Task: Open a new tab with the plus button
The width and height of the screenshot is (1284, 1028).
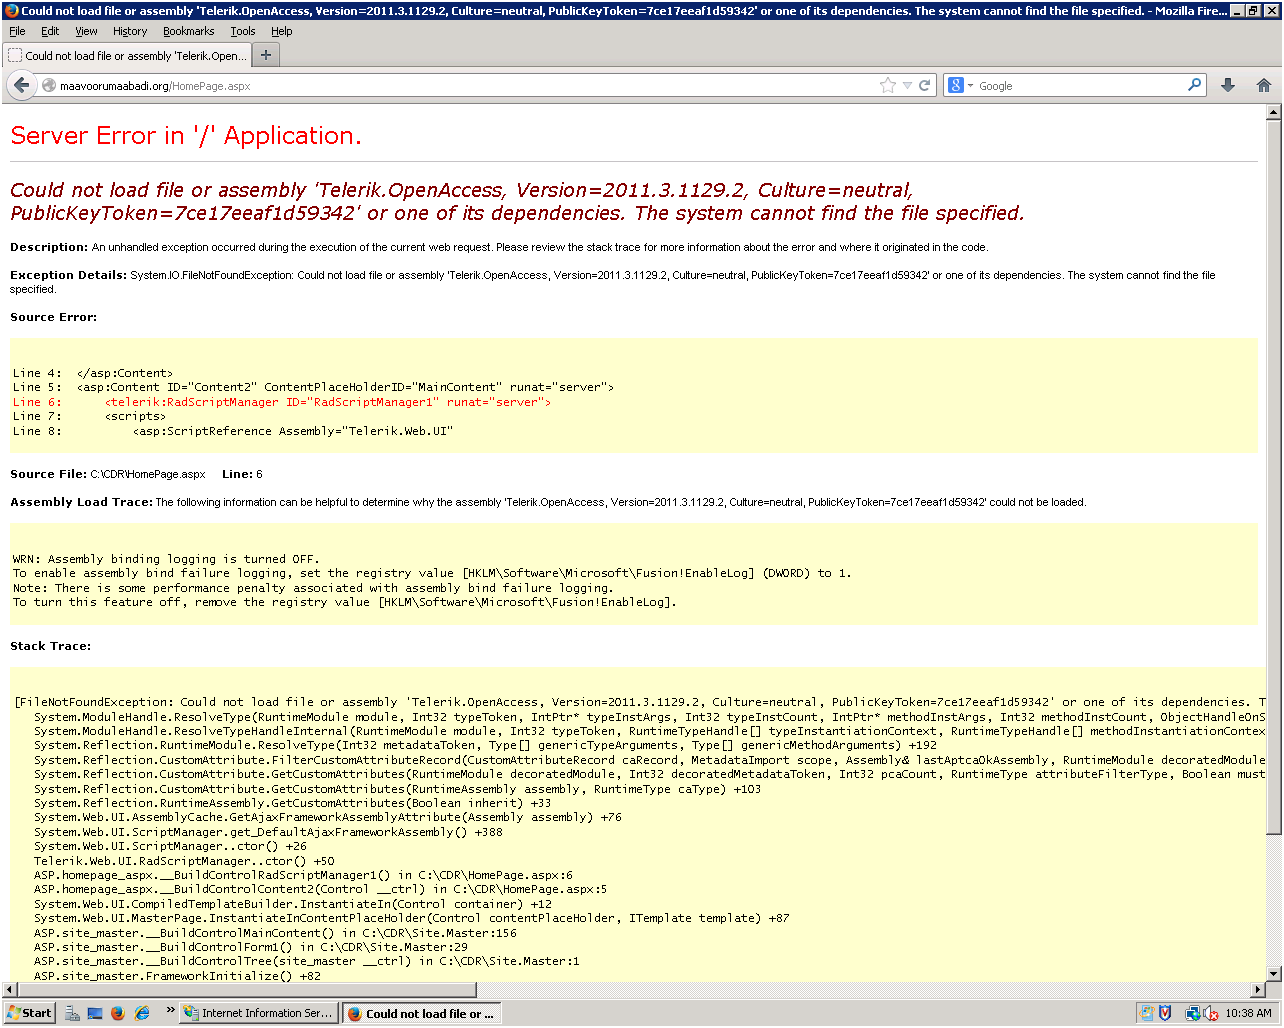Action: coord(266,55)
